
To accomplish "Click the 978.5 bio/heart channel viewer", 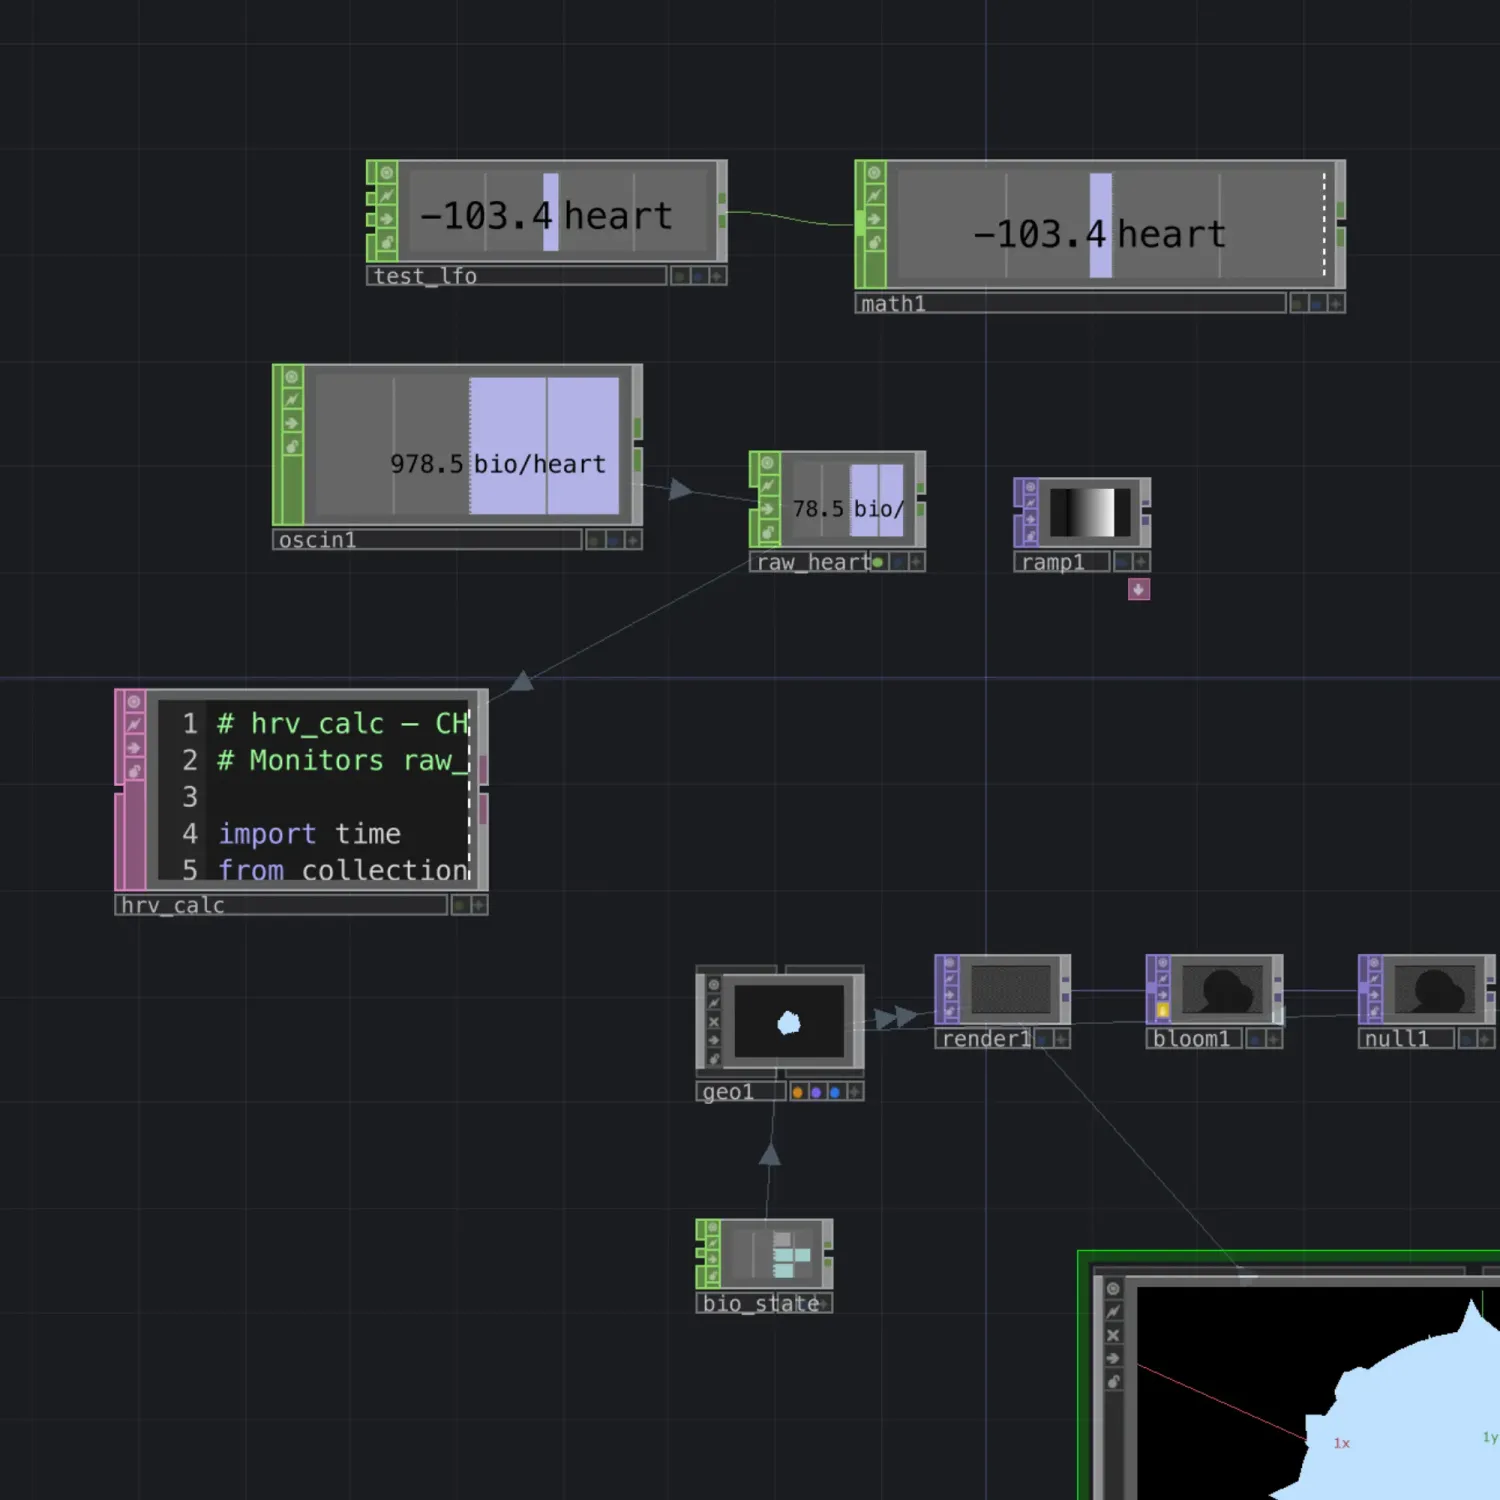I will [x=468, y=446].
